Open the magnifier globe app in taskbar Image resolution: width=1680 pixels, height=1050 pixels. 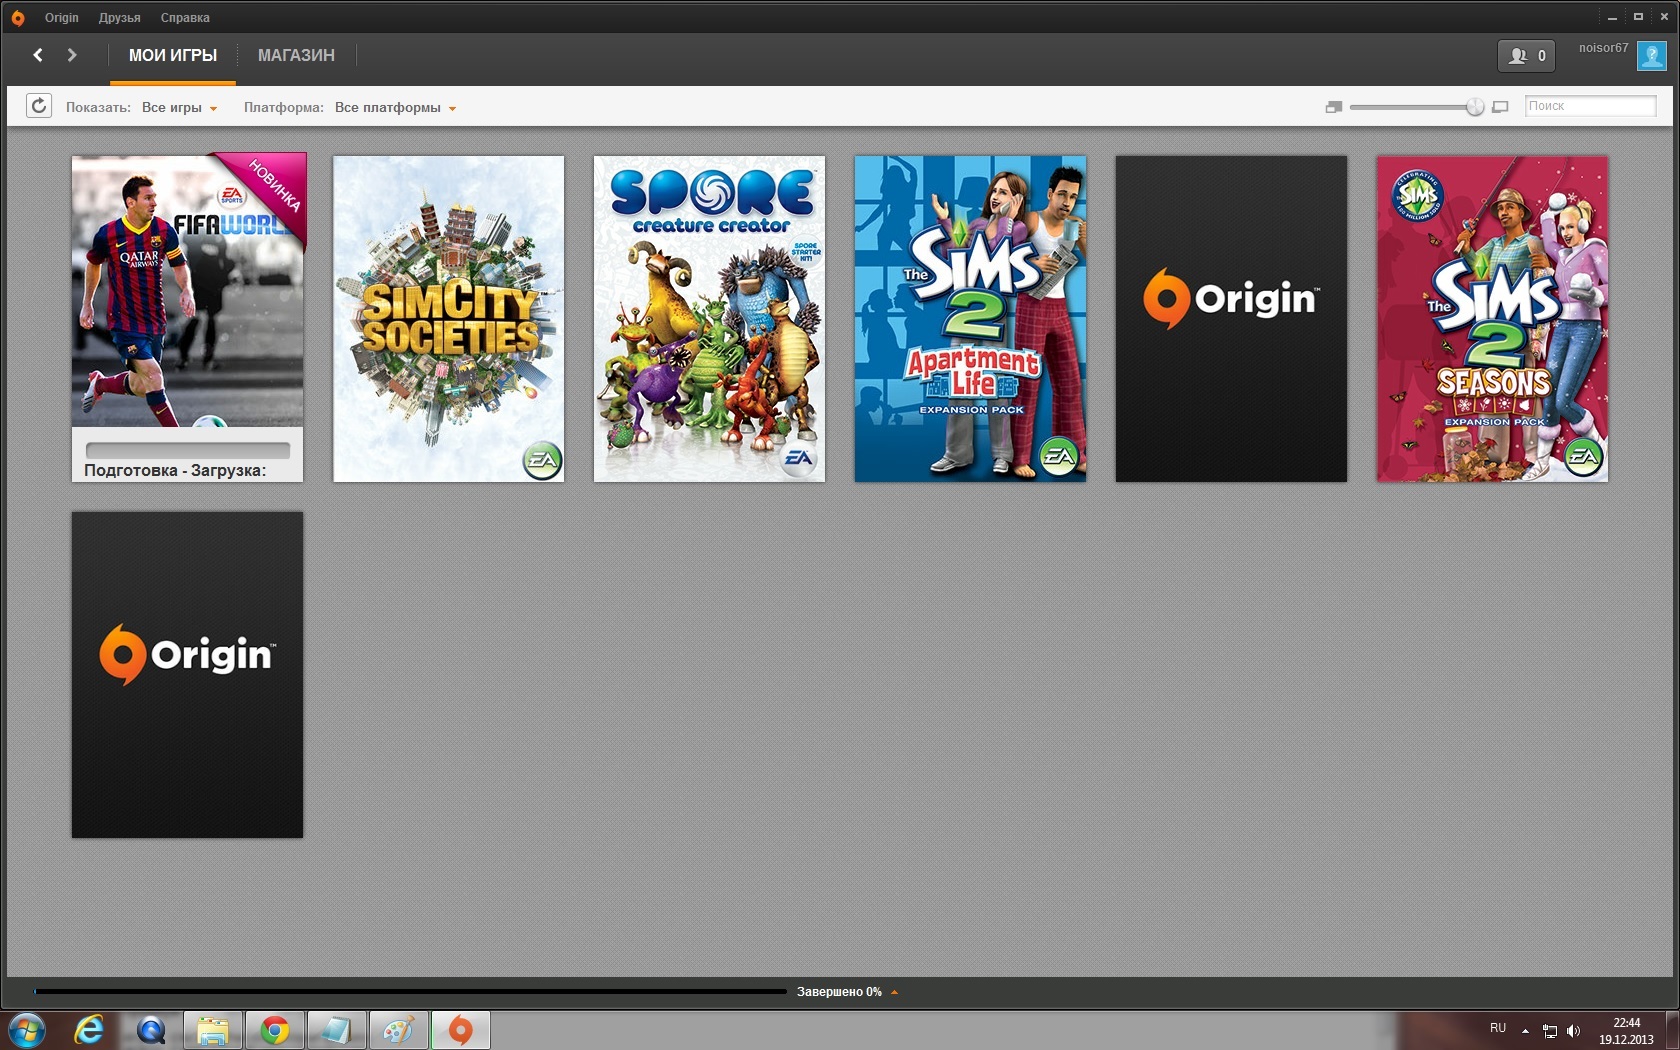pyautogui.click(x=151, y=1030)
